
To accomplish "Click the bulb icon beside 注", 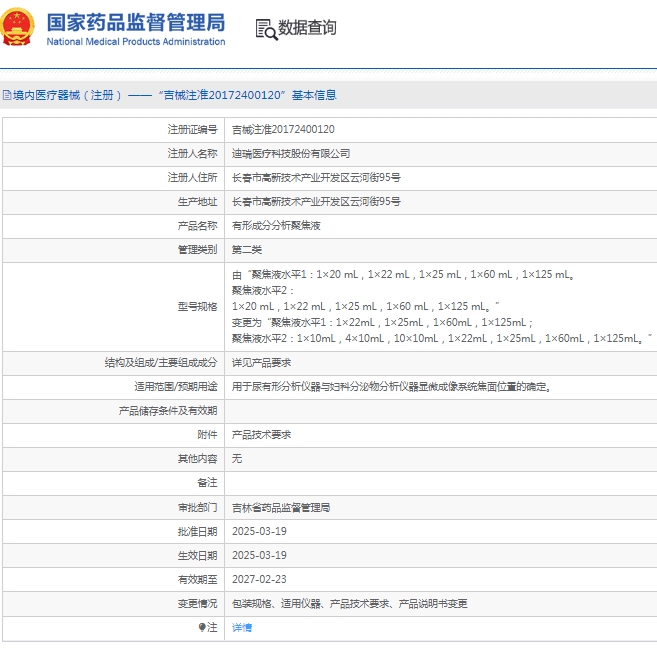I will (x=202, y=627).
